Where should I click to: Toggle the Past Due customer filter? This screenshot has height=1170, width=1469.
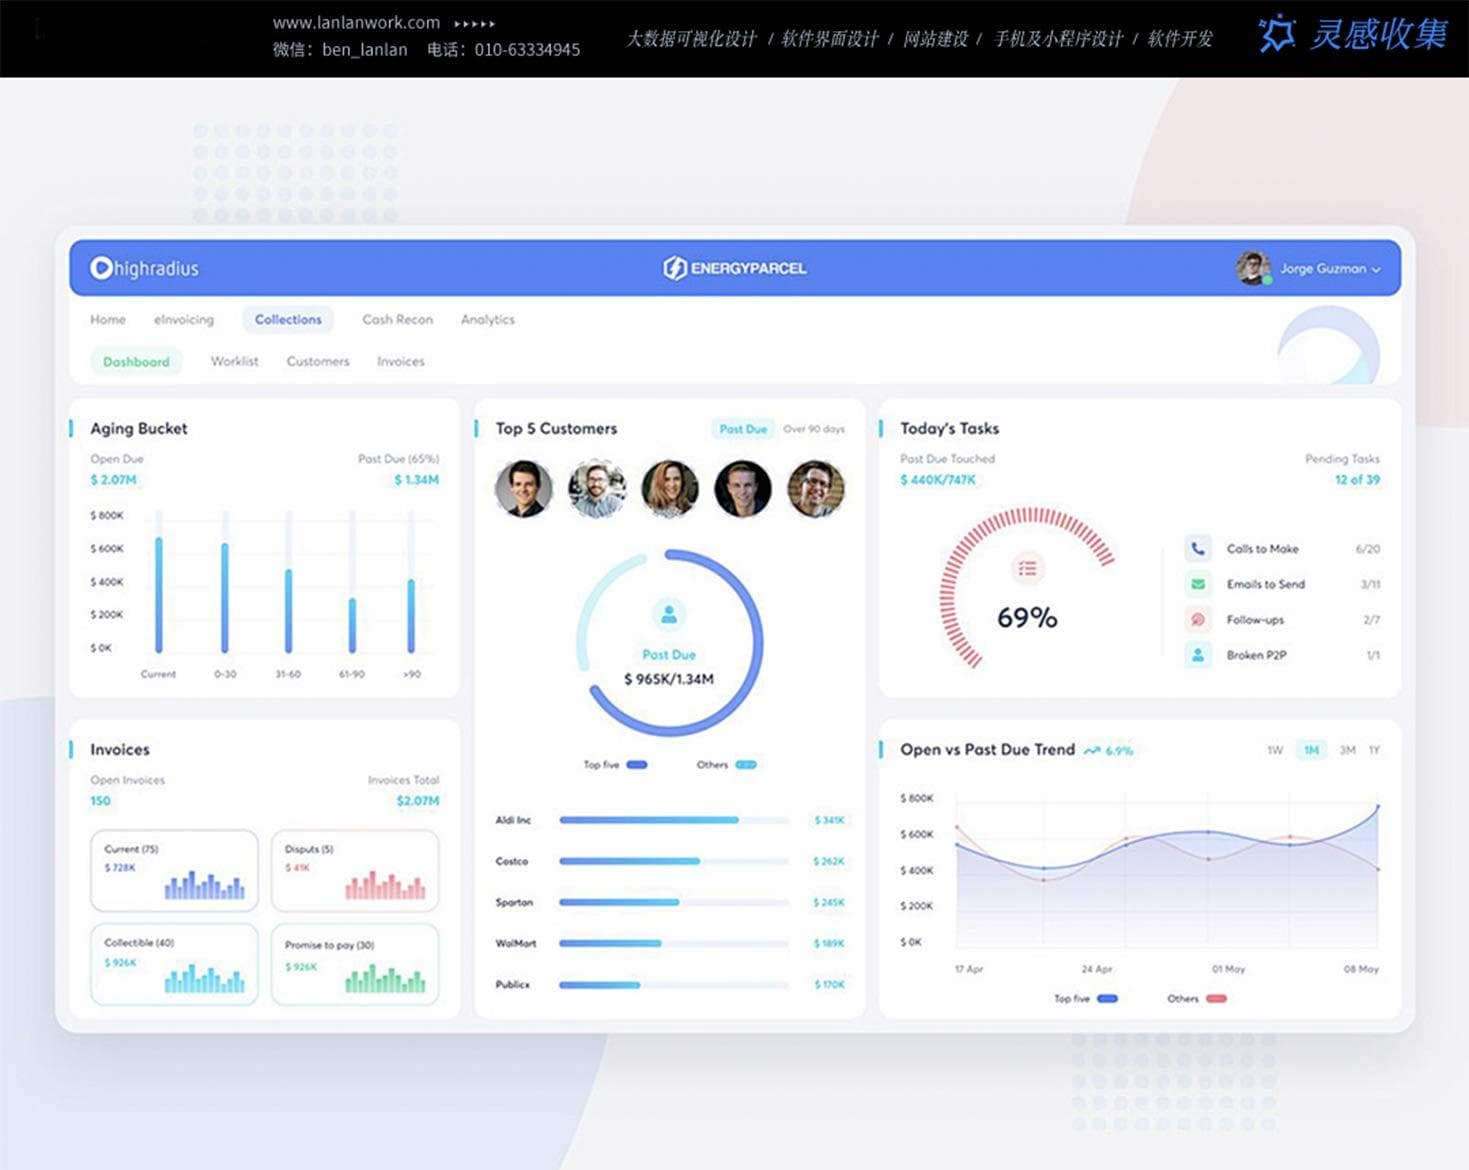743,429
